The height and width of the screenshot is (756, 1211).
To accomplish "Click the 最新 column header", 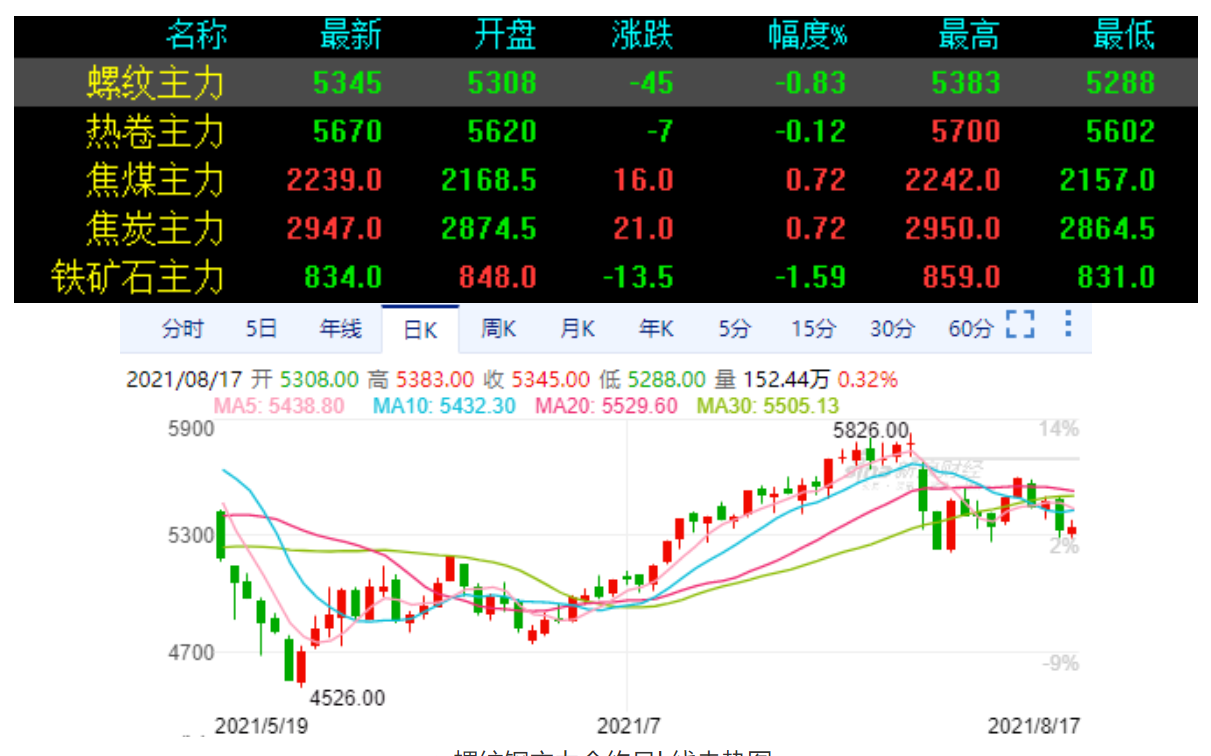I will click(x=350, y=37).
